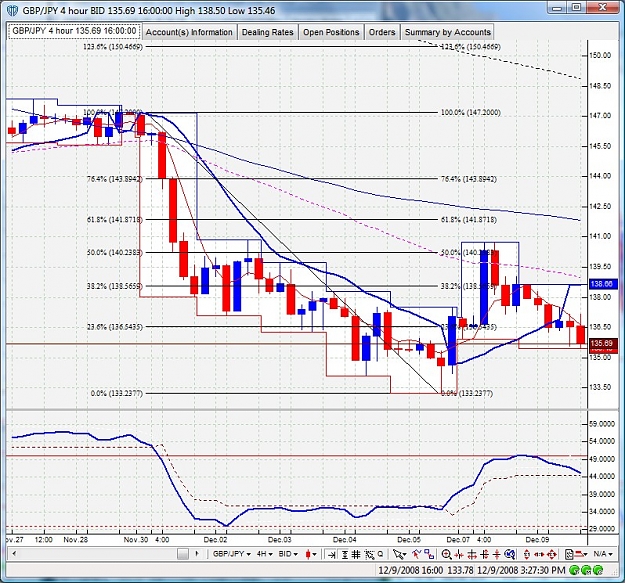Click the red horizontal scroll arrows icon
625x583 pixels.
click(539, 554)
